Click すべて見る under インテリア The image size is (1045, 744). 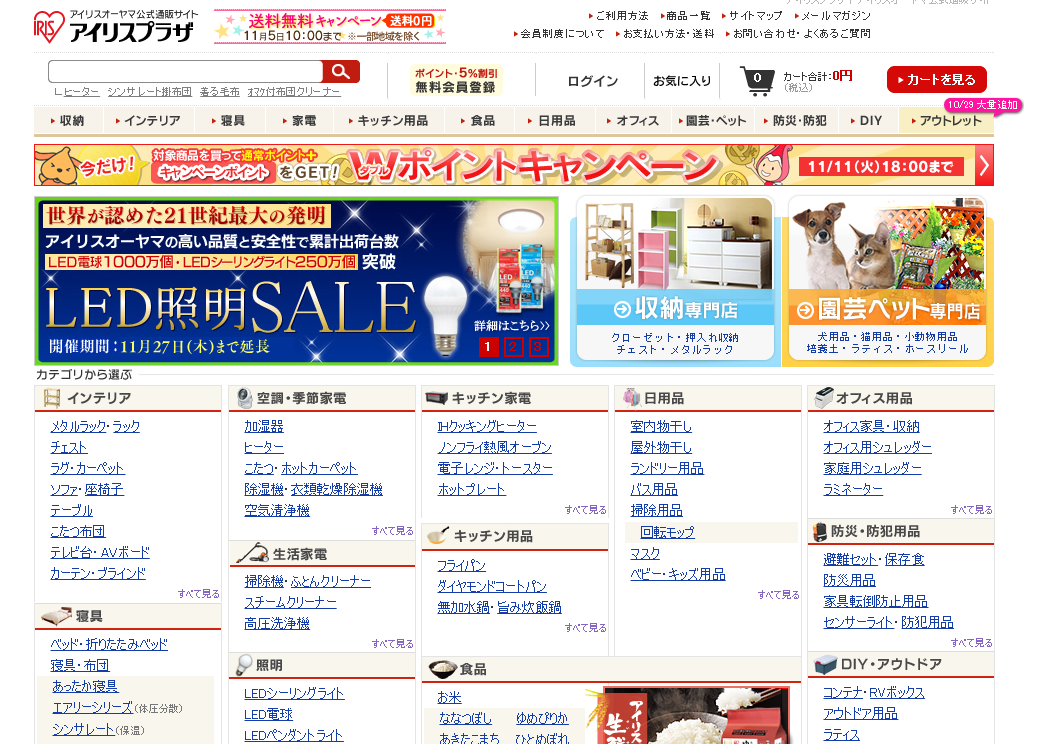click(x=199, y=593)
